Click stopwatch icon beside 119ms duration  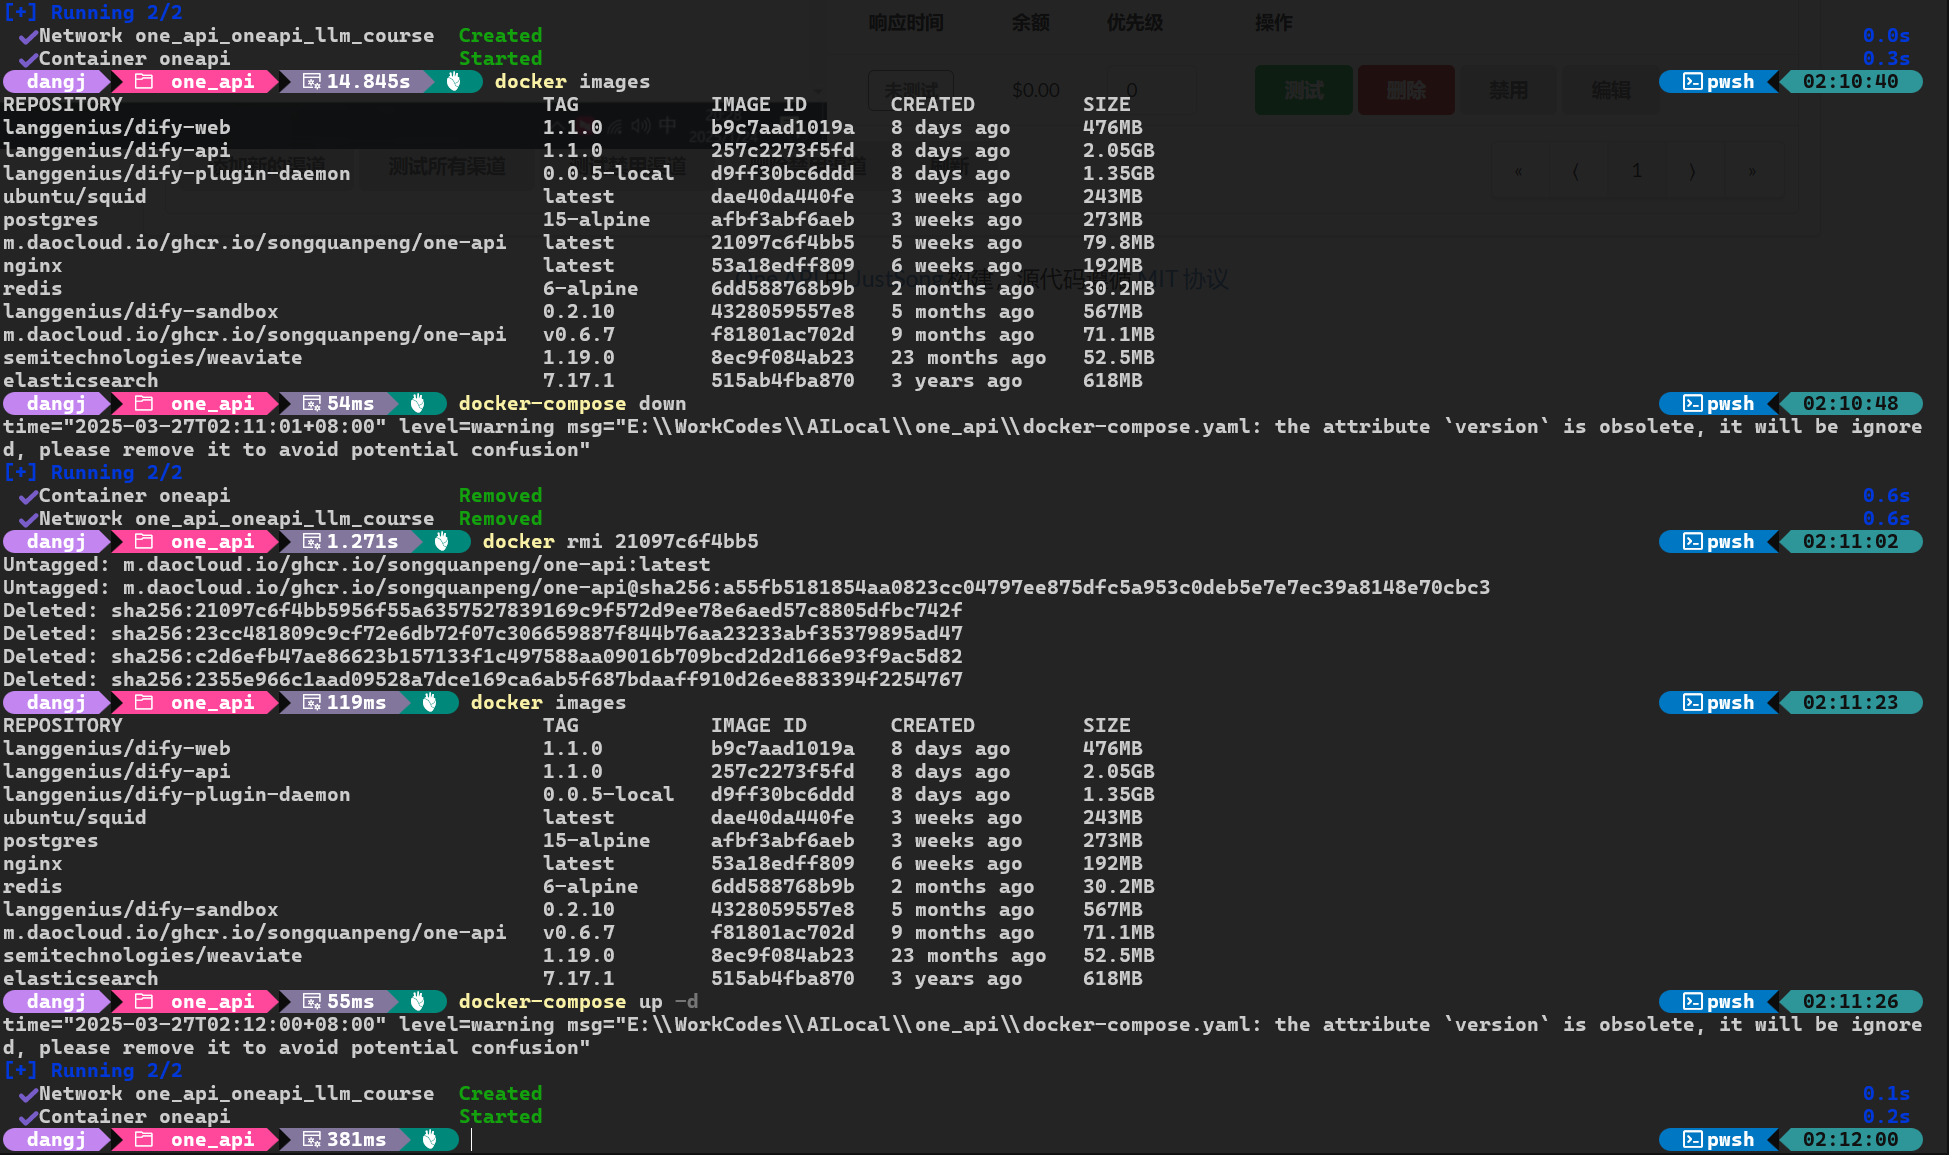pyautogui.click(x=312, y=702)
